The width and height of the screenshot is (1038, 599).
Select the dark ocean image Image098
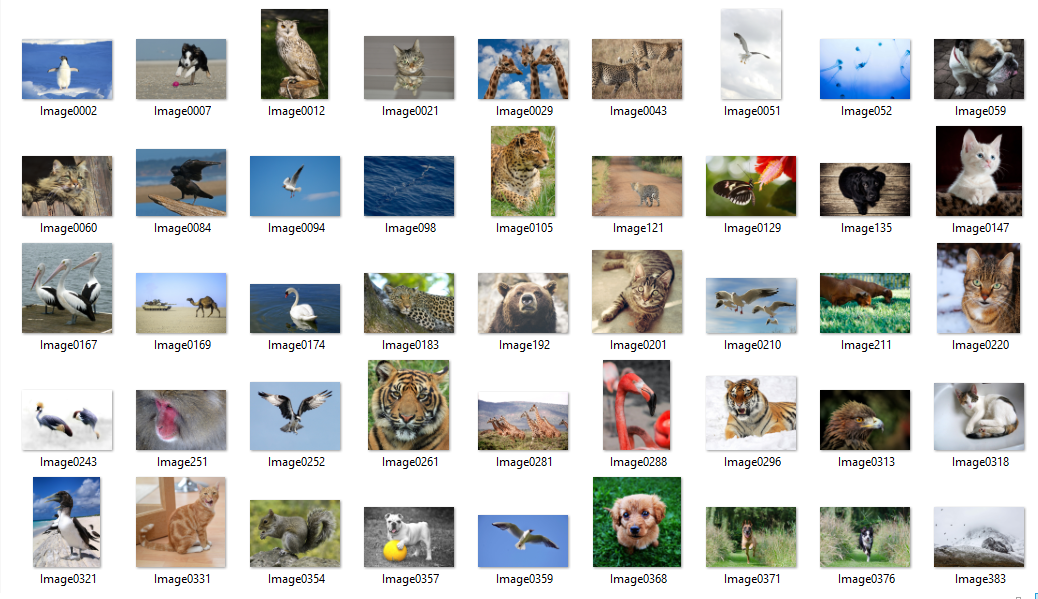tap(409, 186)
